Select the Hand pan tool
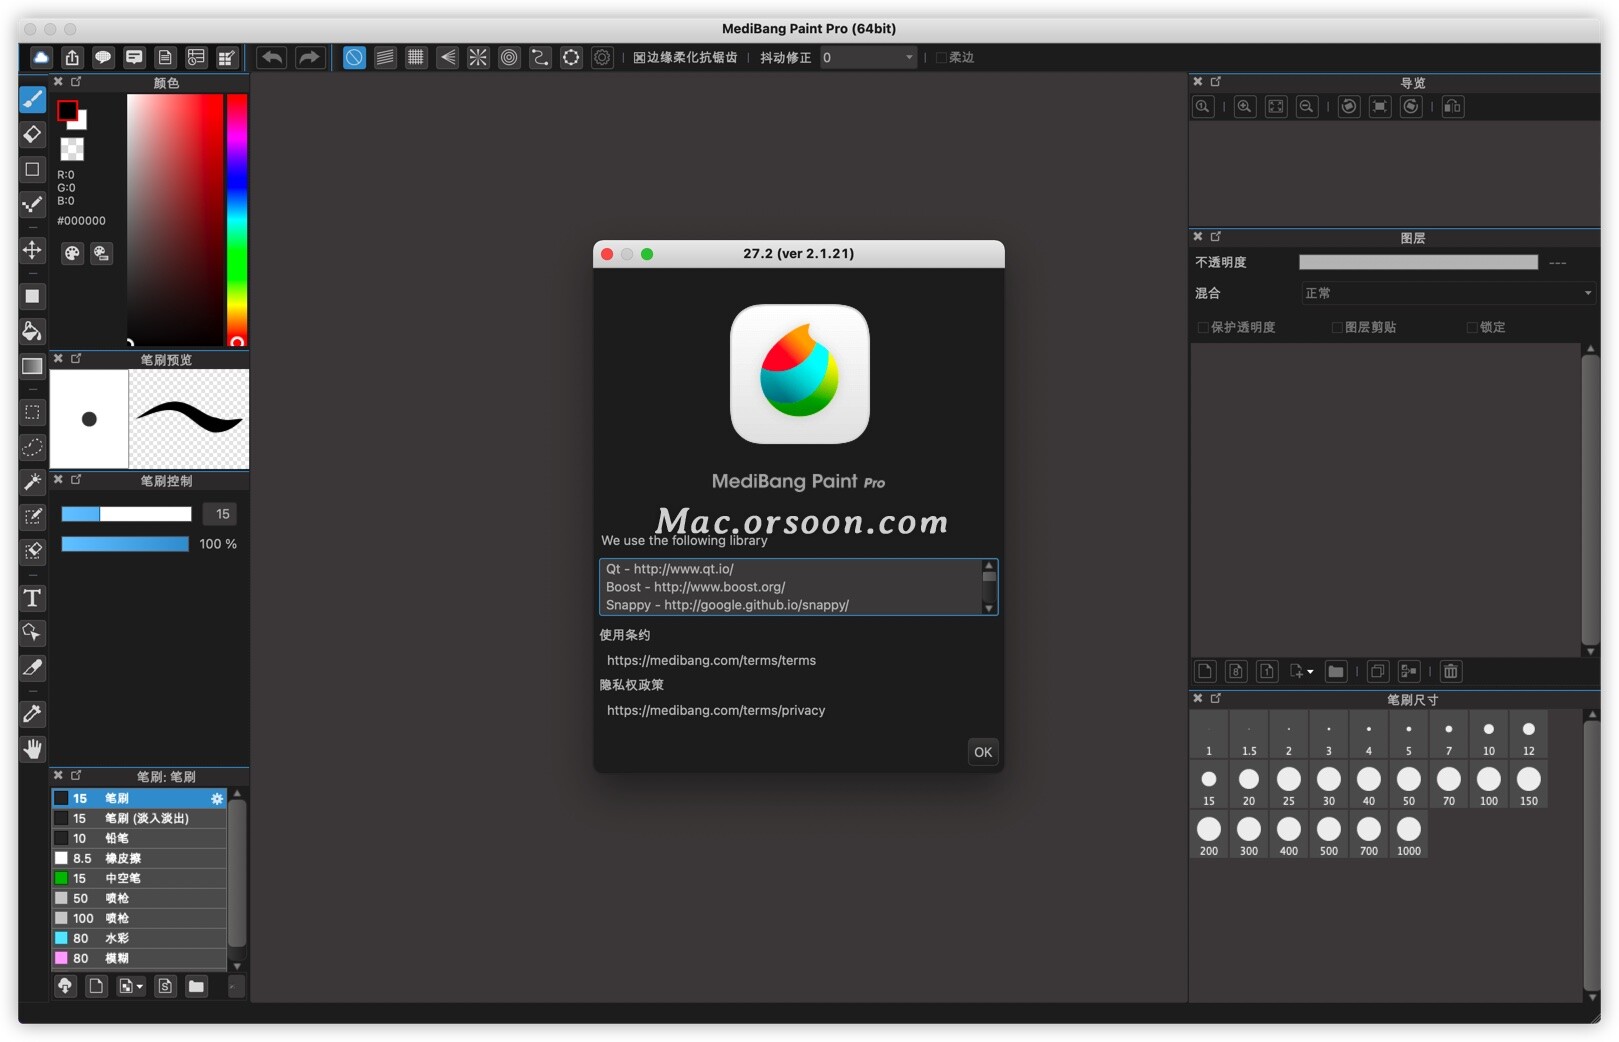The image size is (1619, 1042). [x=32, y=749]
